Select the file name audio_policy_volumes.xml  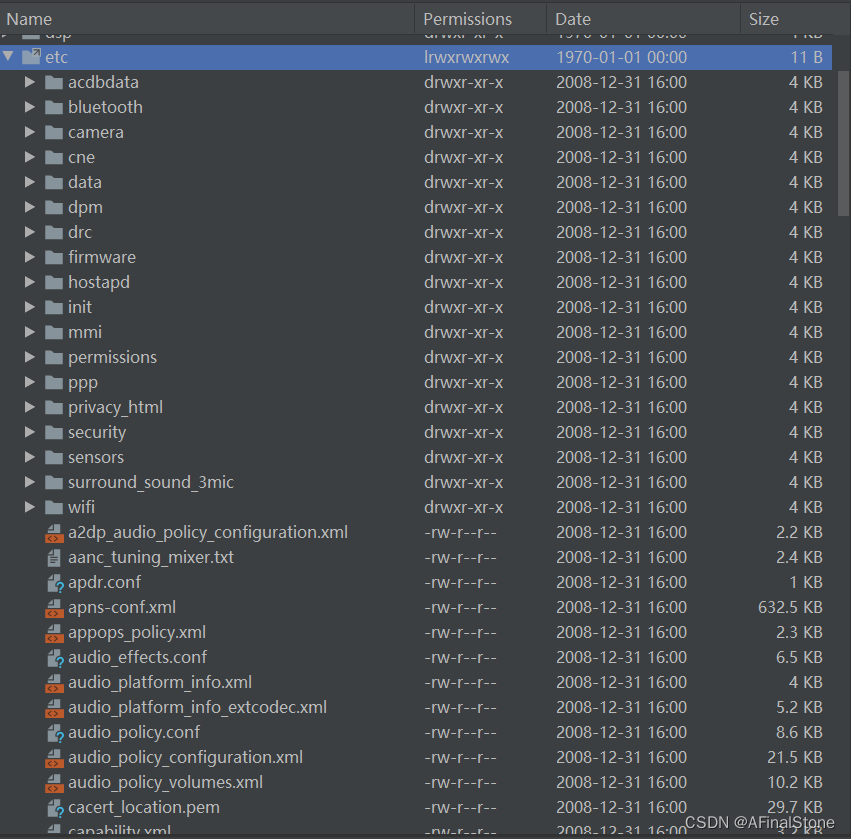(166, 781)
